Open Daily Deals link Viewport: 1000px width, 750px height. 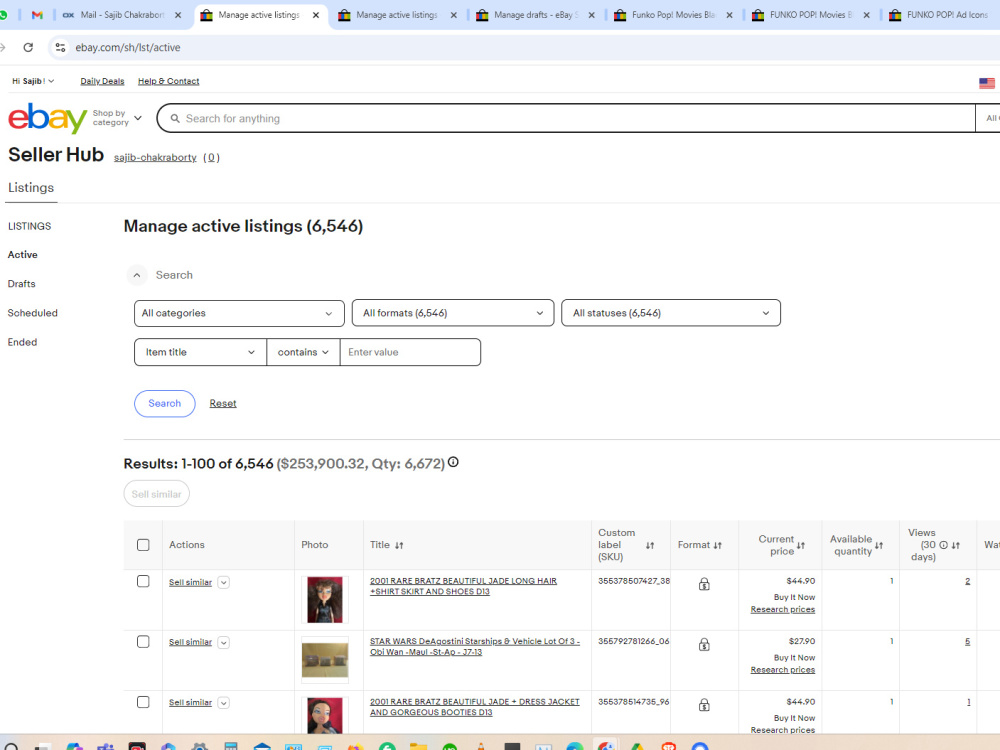point(102,81)
